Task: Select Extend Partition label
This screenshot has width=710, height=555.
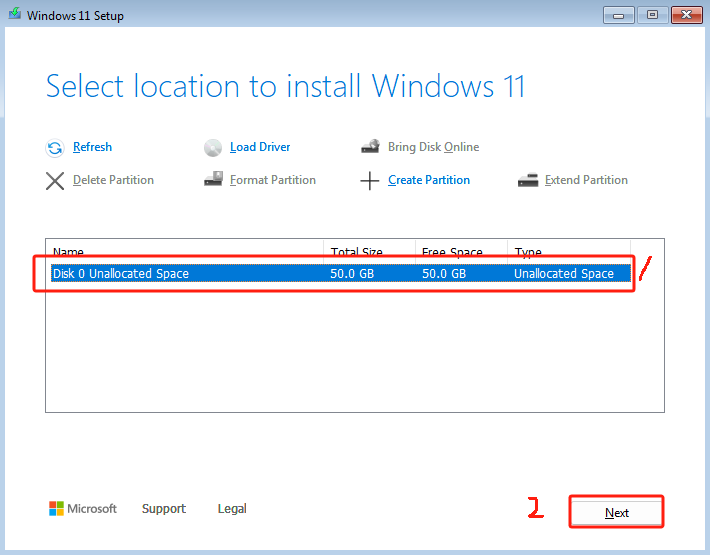Action: pos(586,180)
